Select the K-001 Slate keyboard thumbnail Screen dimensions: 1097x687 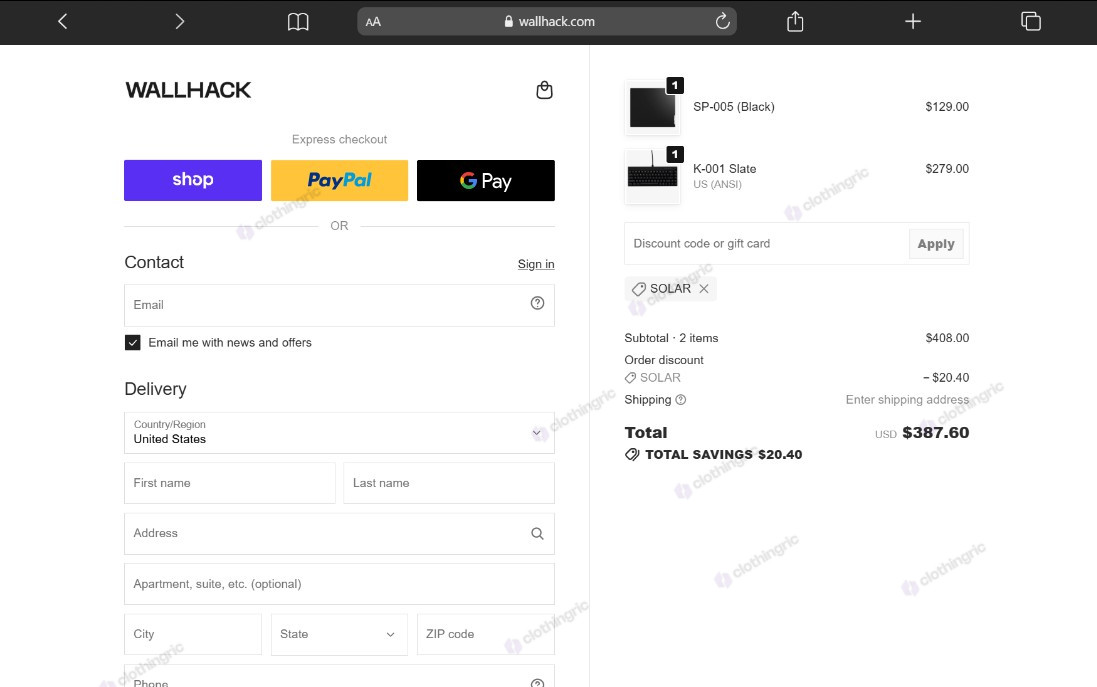(x=652, y=176)
